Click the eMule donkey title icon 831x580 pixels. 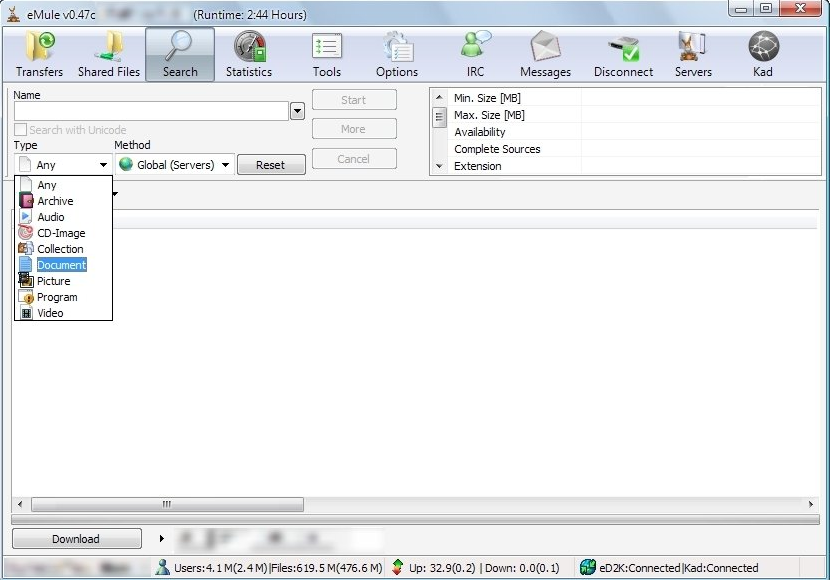point(13,14)
